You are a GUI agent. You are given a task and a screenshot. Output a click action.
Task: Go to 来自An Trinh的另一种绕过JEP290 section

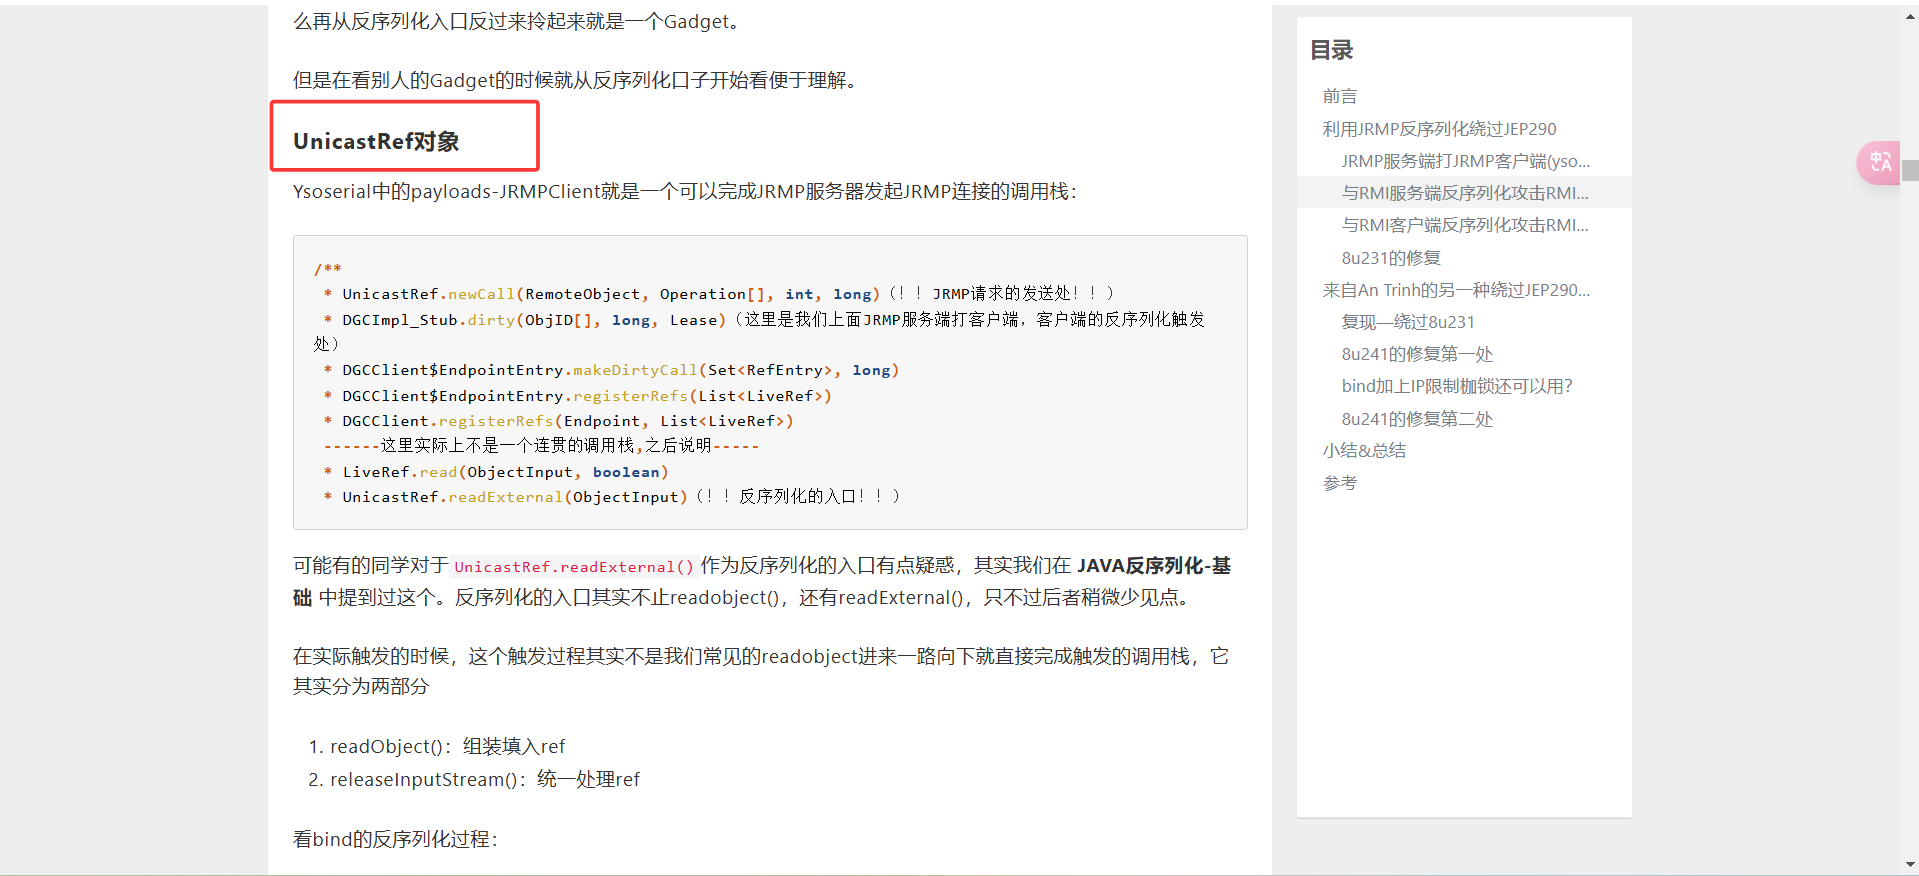(1456, 290)
